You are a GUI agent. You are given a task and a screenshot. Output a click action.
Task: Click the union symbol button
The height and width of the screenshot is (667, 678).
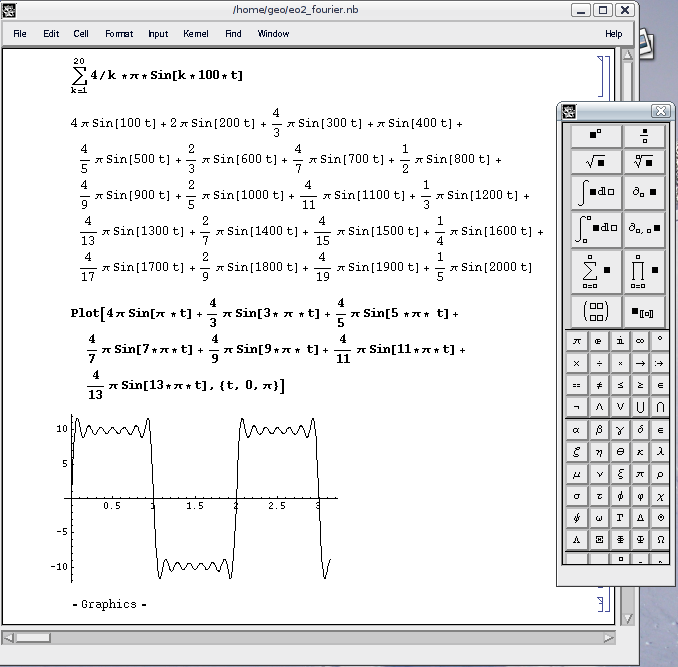pos(640,407)
